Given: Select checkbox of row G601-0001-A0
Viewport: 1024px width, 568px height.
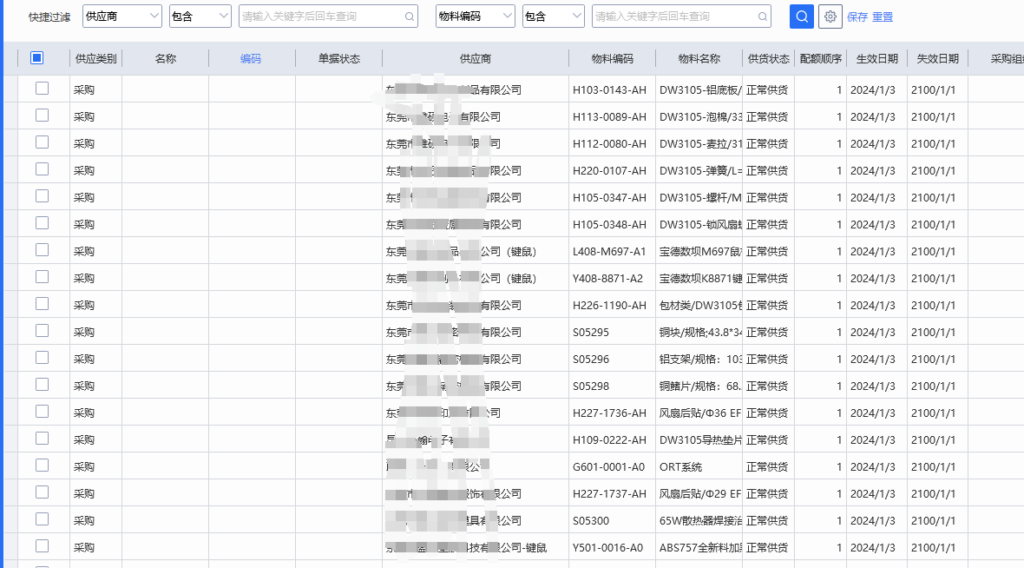Looking at the screenshot, I should tap(42, 466).
